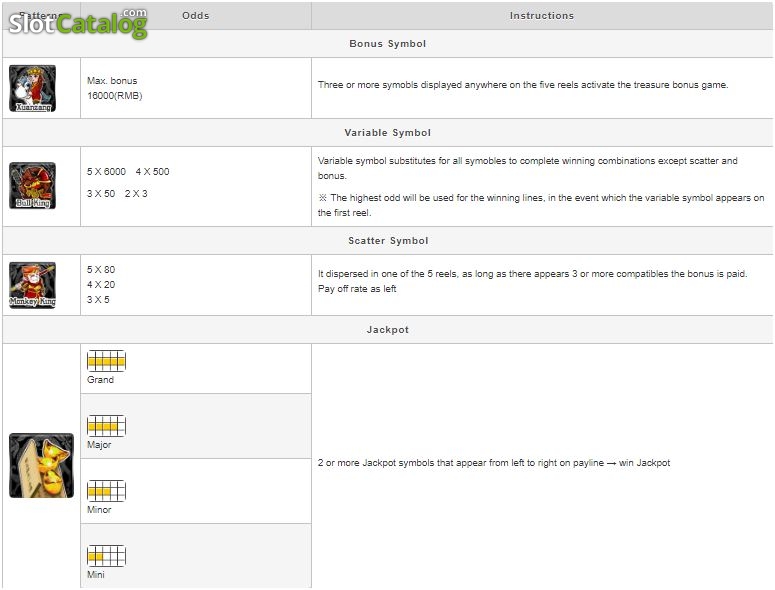
Task: Click the '2 or more Jackpot symbols' instruction
Action: tap(494, 463)
